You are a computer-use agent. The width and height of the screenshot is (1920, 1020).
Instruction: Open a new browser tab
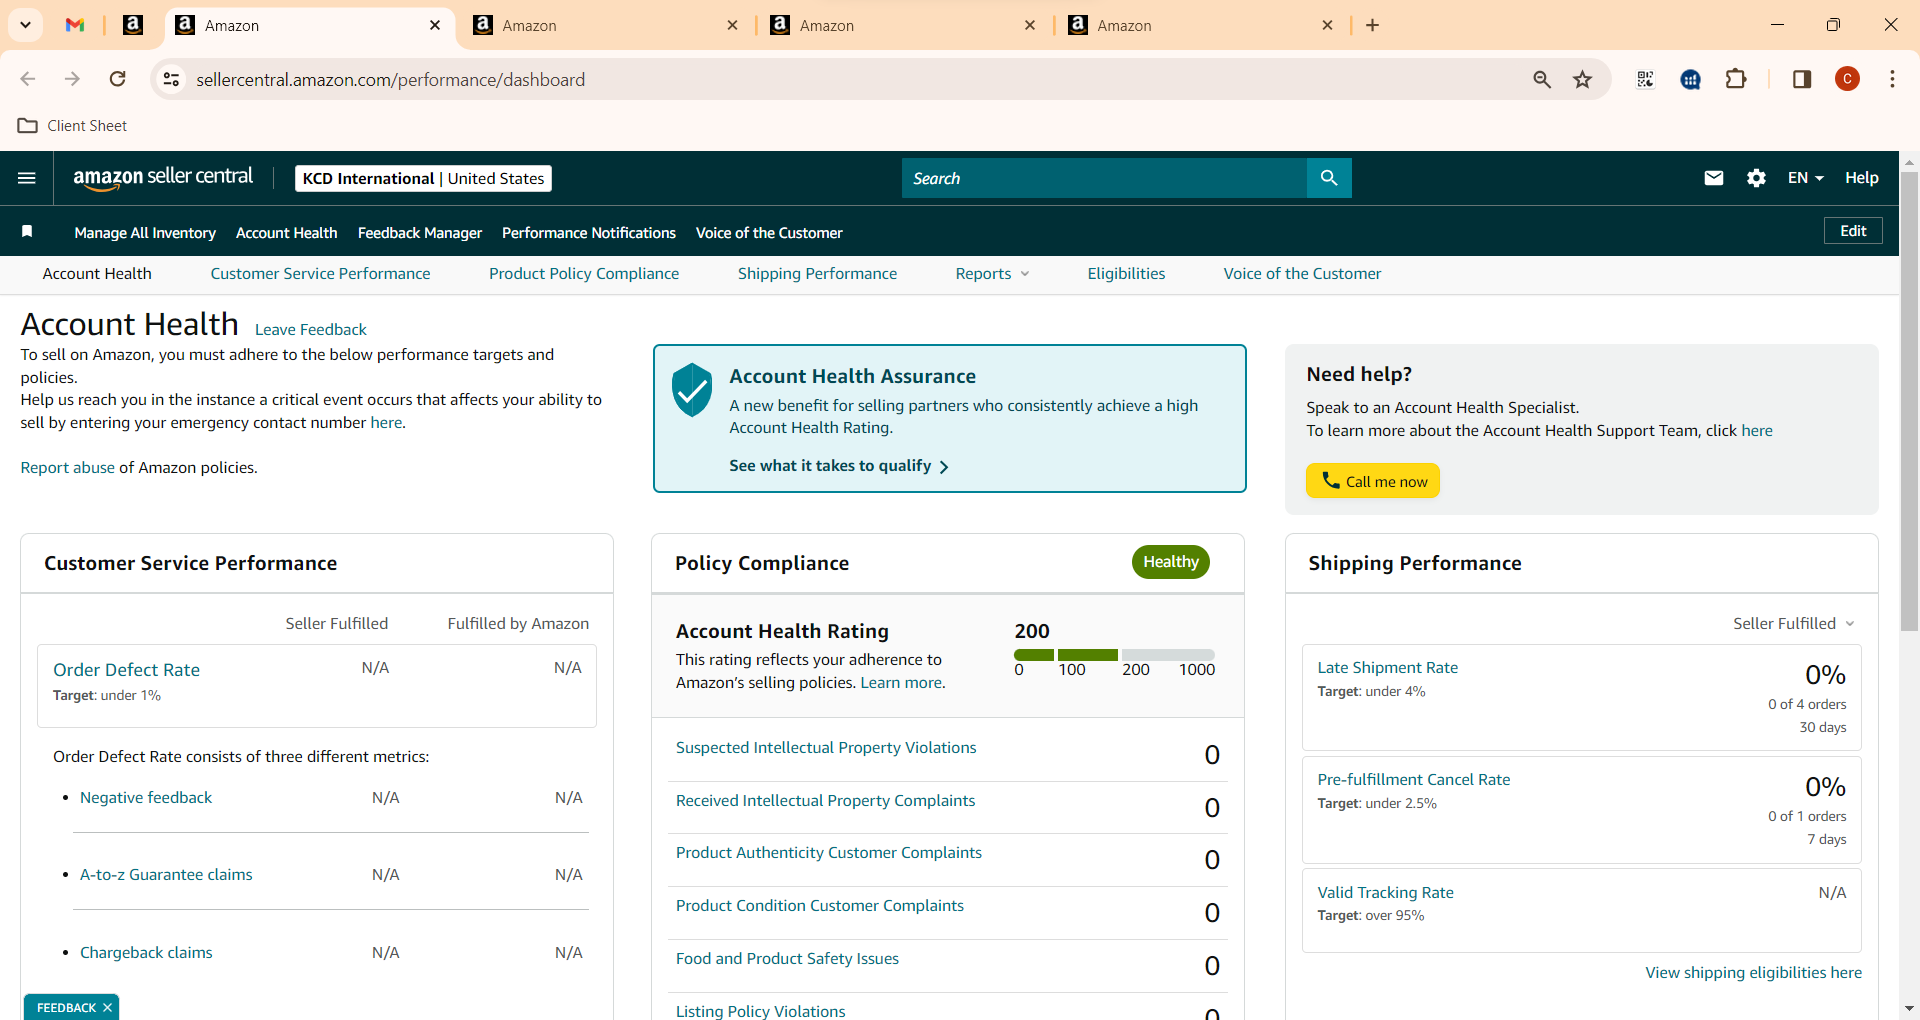point(1373,25)
